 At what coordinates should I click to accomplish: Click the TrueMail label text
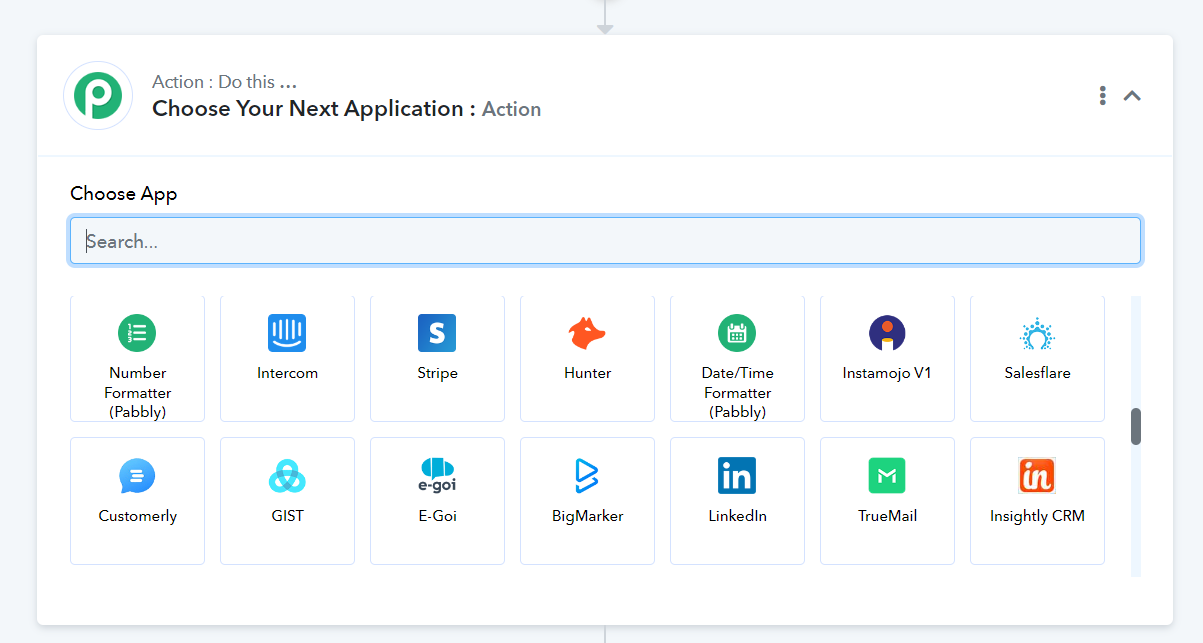(x=887, y=516)
